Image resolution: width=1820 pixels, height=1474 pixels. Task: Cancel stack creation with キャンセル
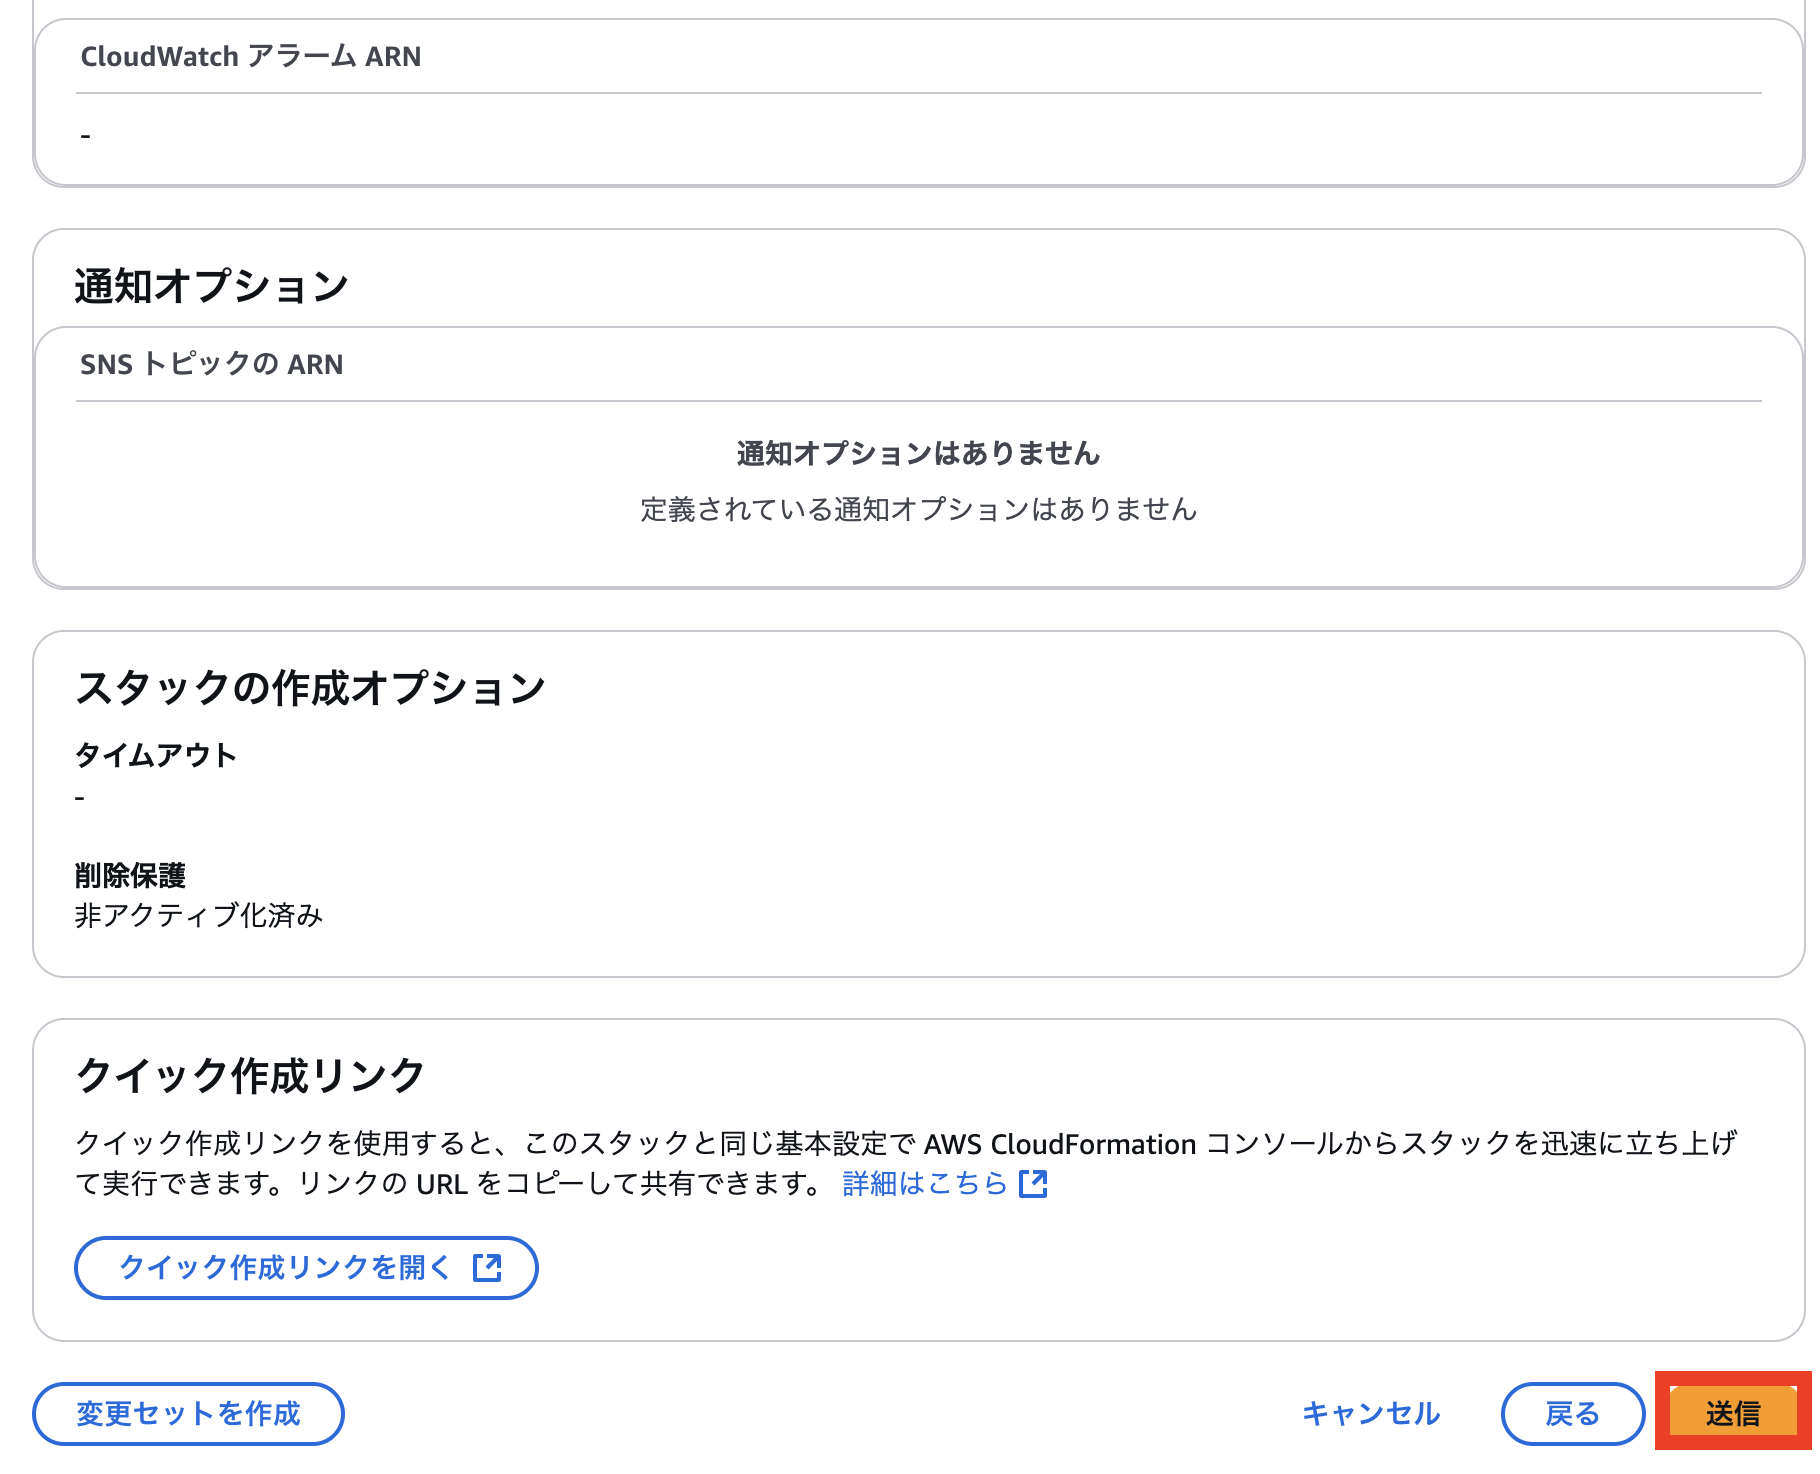(x=1370, y=1413)
